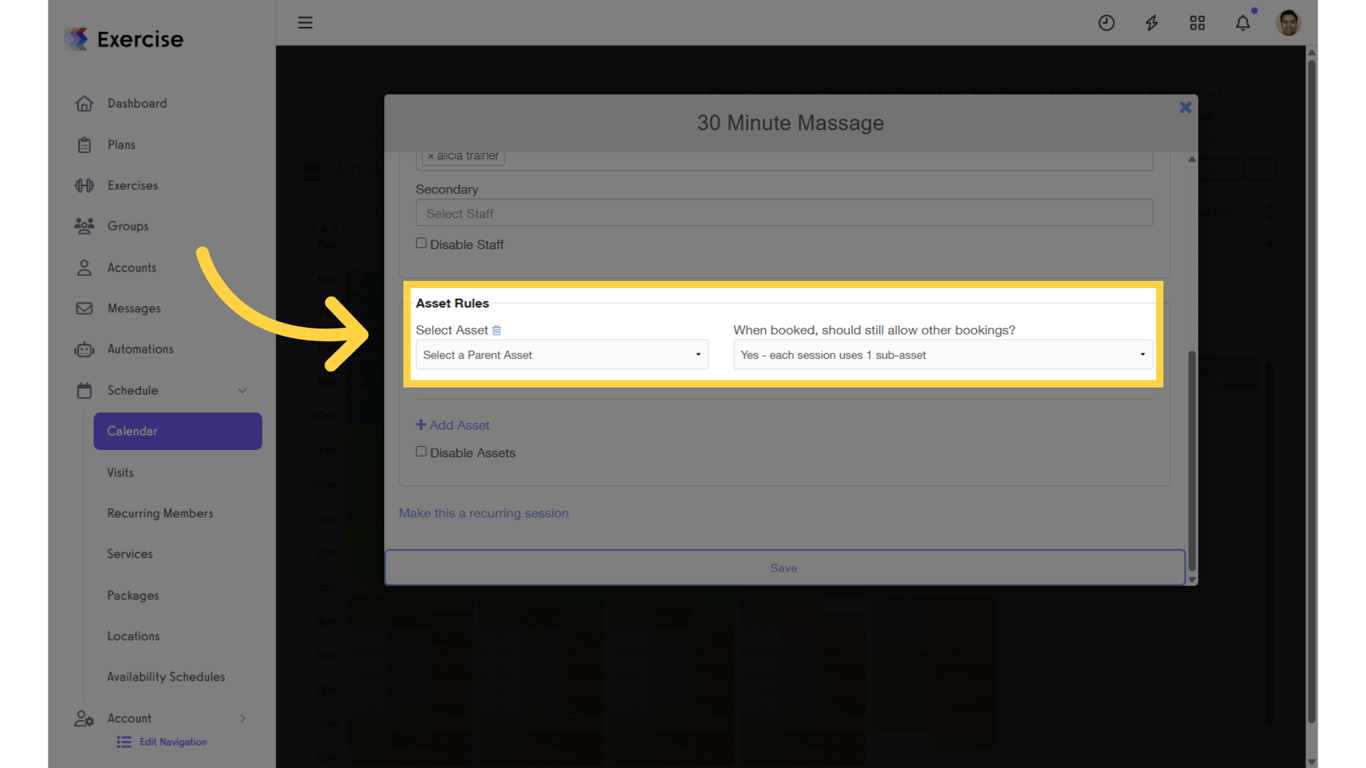
Task: View notifications bell icon
Action: tap(1243, 22)
